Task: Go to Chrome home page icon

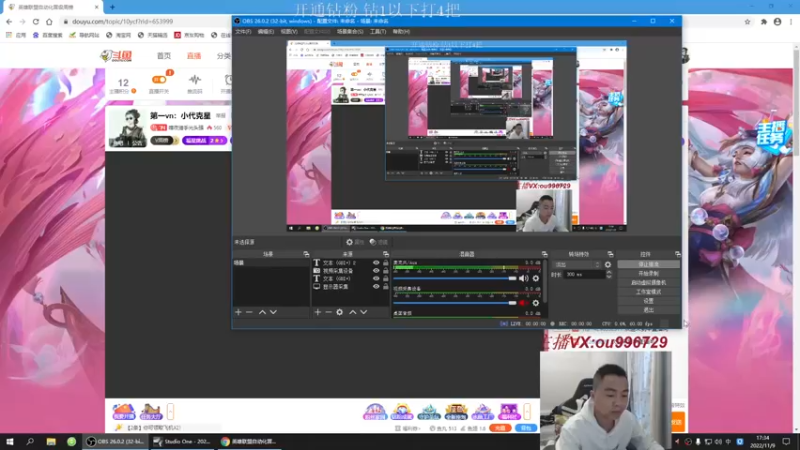Action: coord(49,21)
